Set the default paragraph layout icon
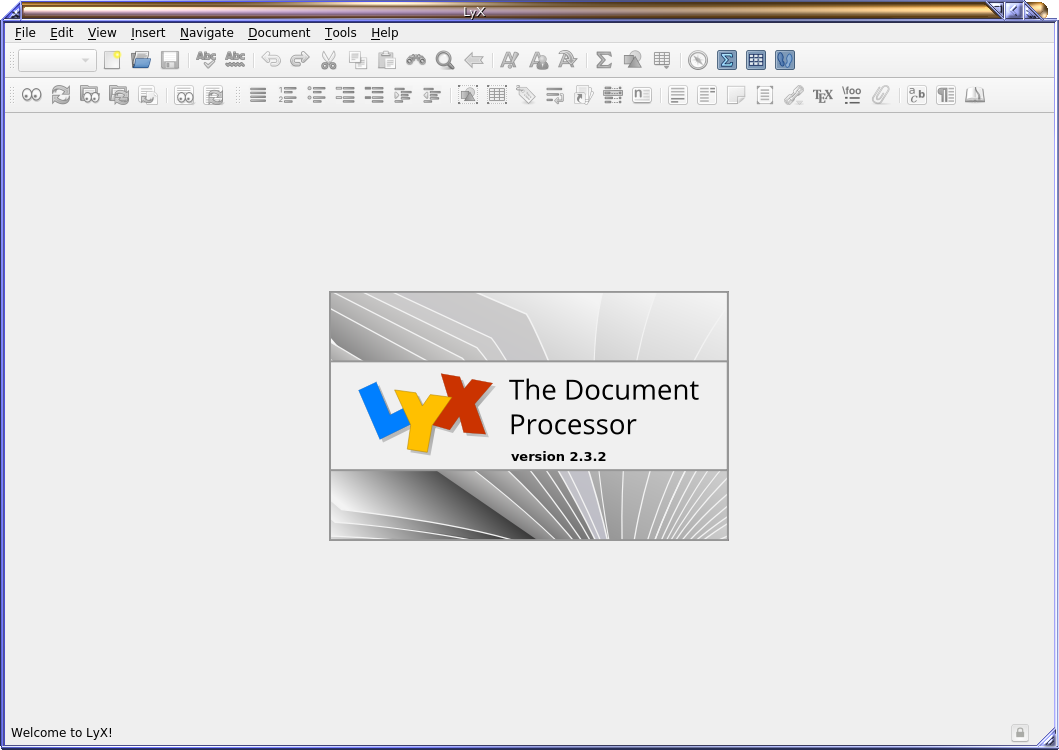Image resolution: width=1059 pixels, height=750 pixels. click(x=258, y=95)
